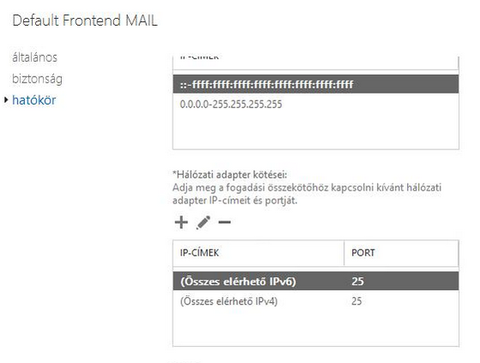Click the Default Frontend MAIL title
The height and width of the screenshot is (363, 480).
pos(85,20)
